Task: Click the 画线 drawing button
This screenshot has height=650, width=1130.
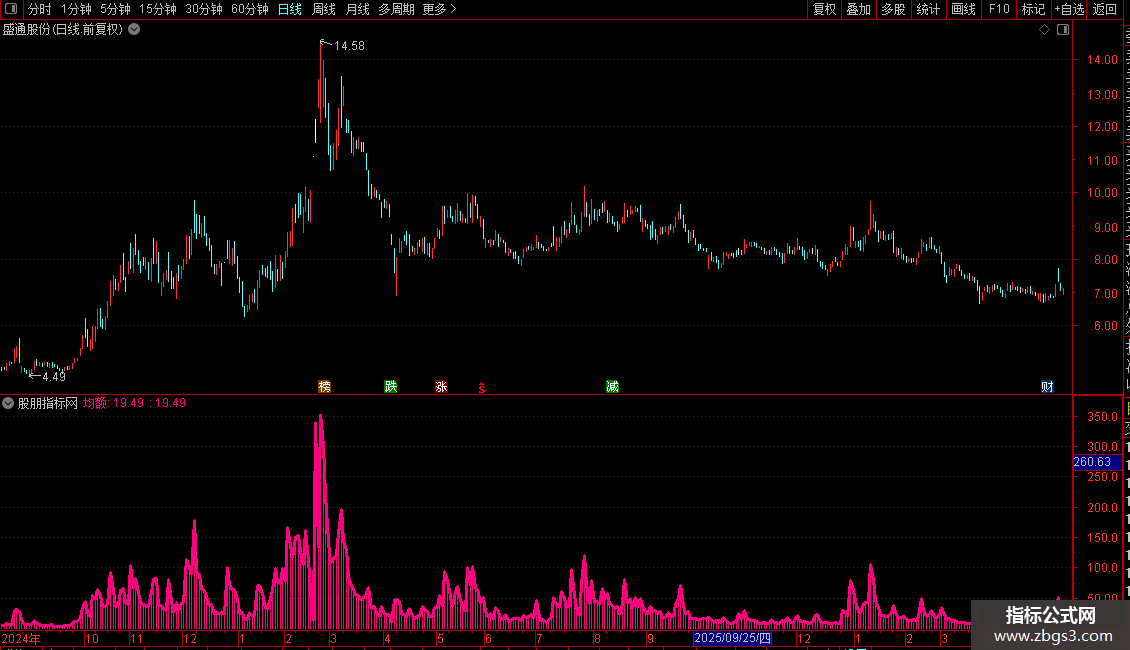Action: pos(963,9)
